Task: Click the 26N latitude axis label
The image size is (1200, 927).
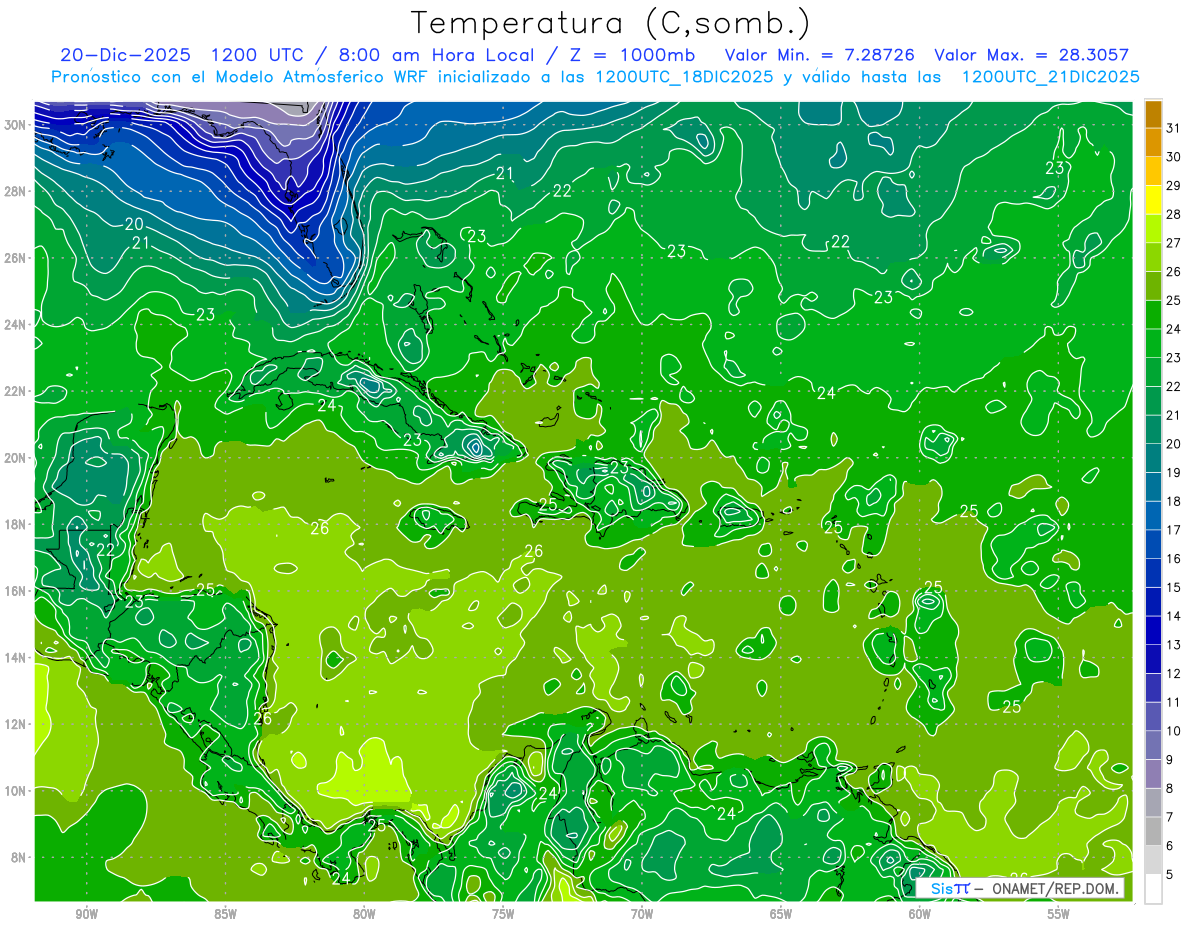Action: [x=17, y=258]
